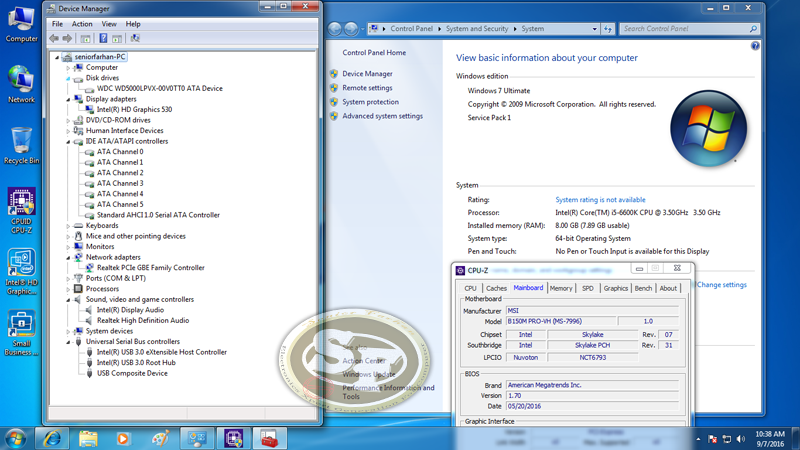Open Windows Explorer folder on taskbar
Screen dimensions: 800x450
click(x=88, y=438)
